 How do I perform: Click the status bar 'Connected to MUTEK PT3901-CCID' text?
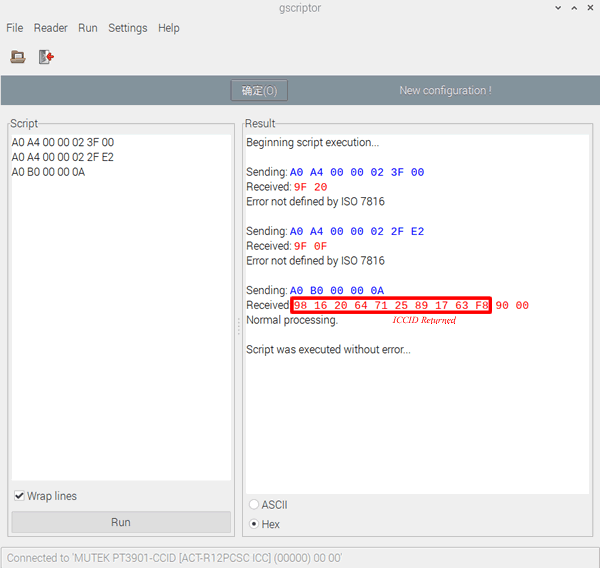coord(174,558)
